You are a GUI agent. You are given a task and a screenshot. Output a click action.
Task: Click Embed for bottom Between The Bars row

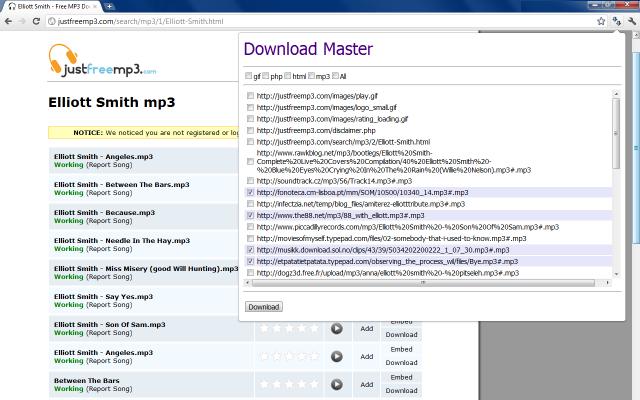click(401, 377)
